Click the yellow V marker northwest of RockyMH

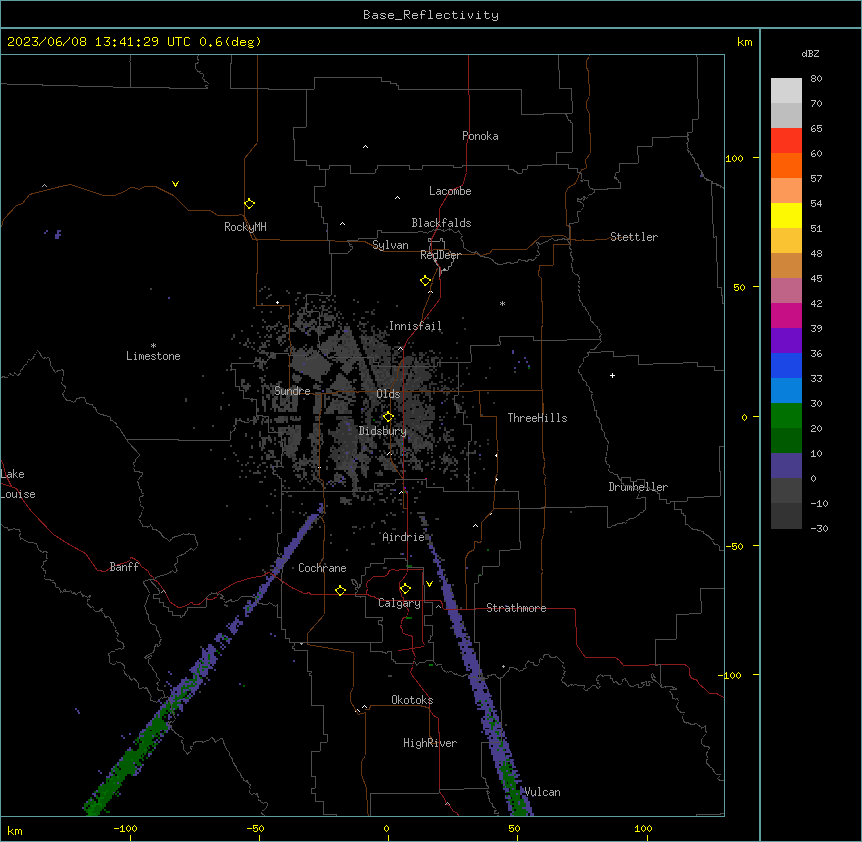175,184
